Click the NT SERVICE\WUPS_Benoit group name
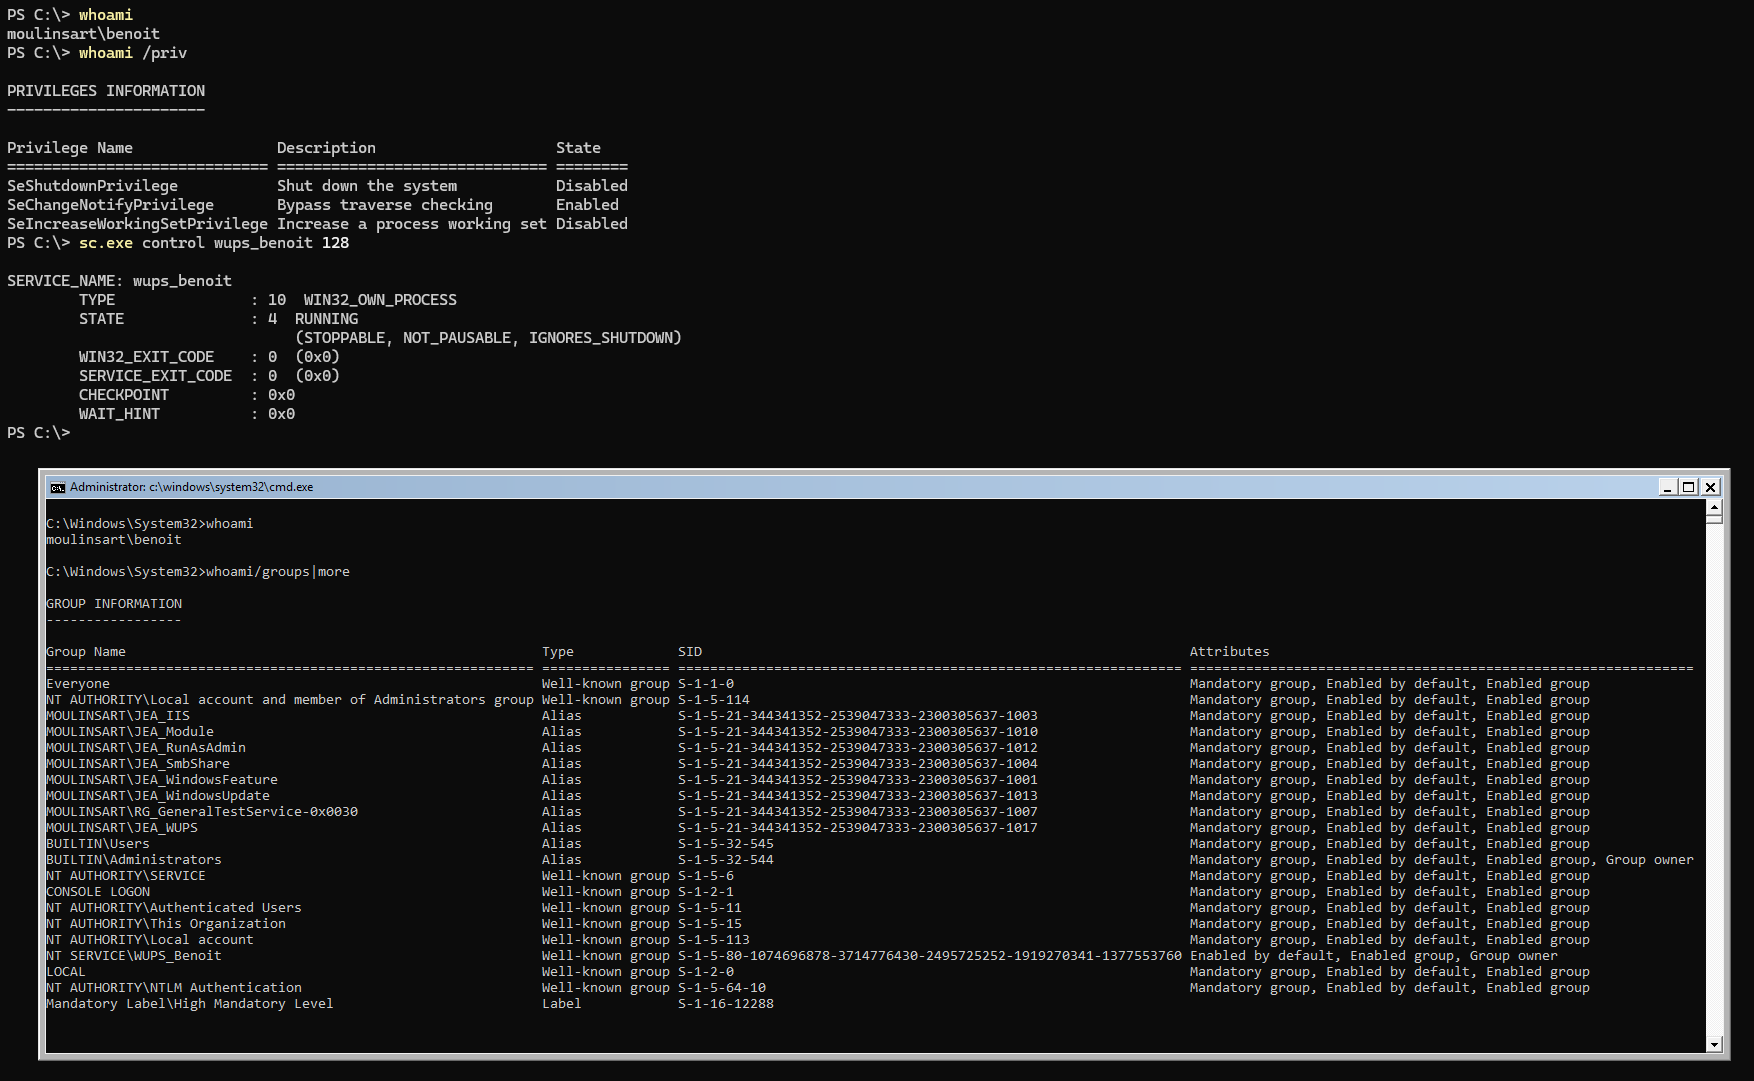 (x=134, y=956)
